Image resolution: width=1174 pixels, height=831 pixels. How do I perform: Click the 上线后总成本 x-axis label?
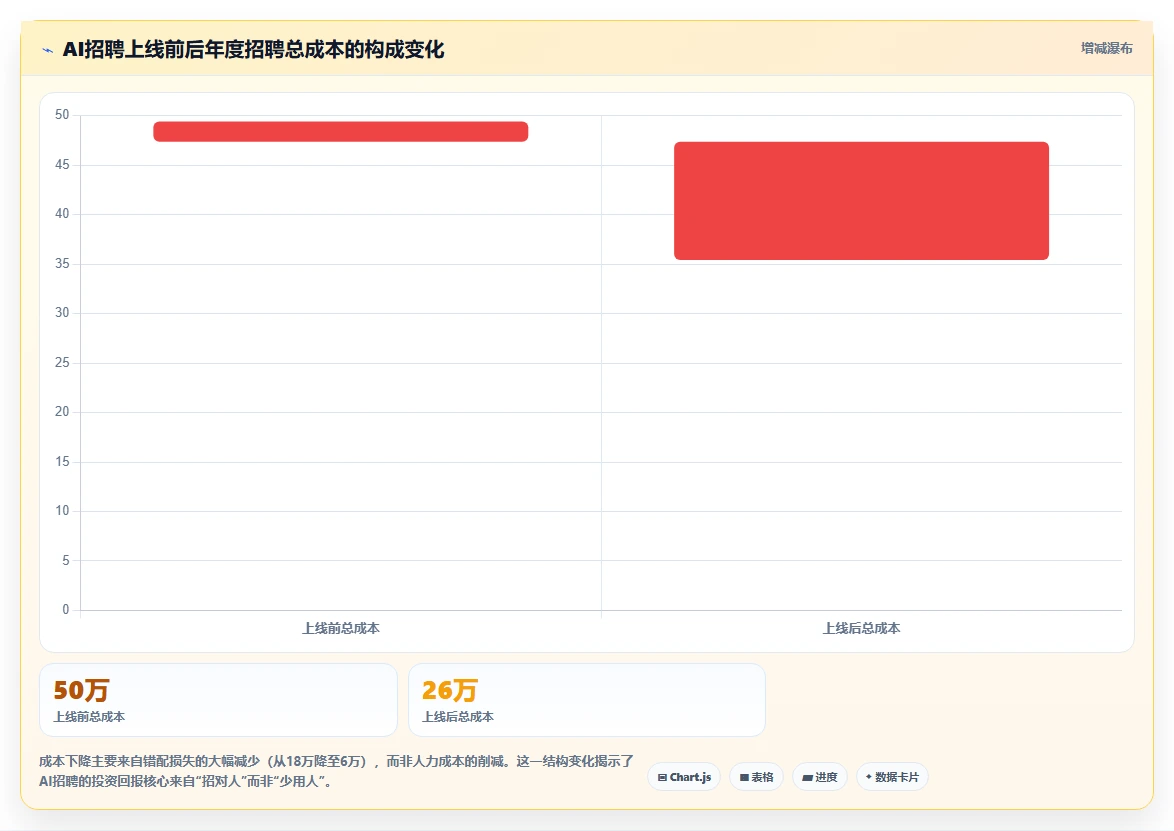[x=861, y=628]
